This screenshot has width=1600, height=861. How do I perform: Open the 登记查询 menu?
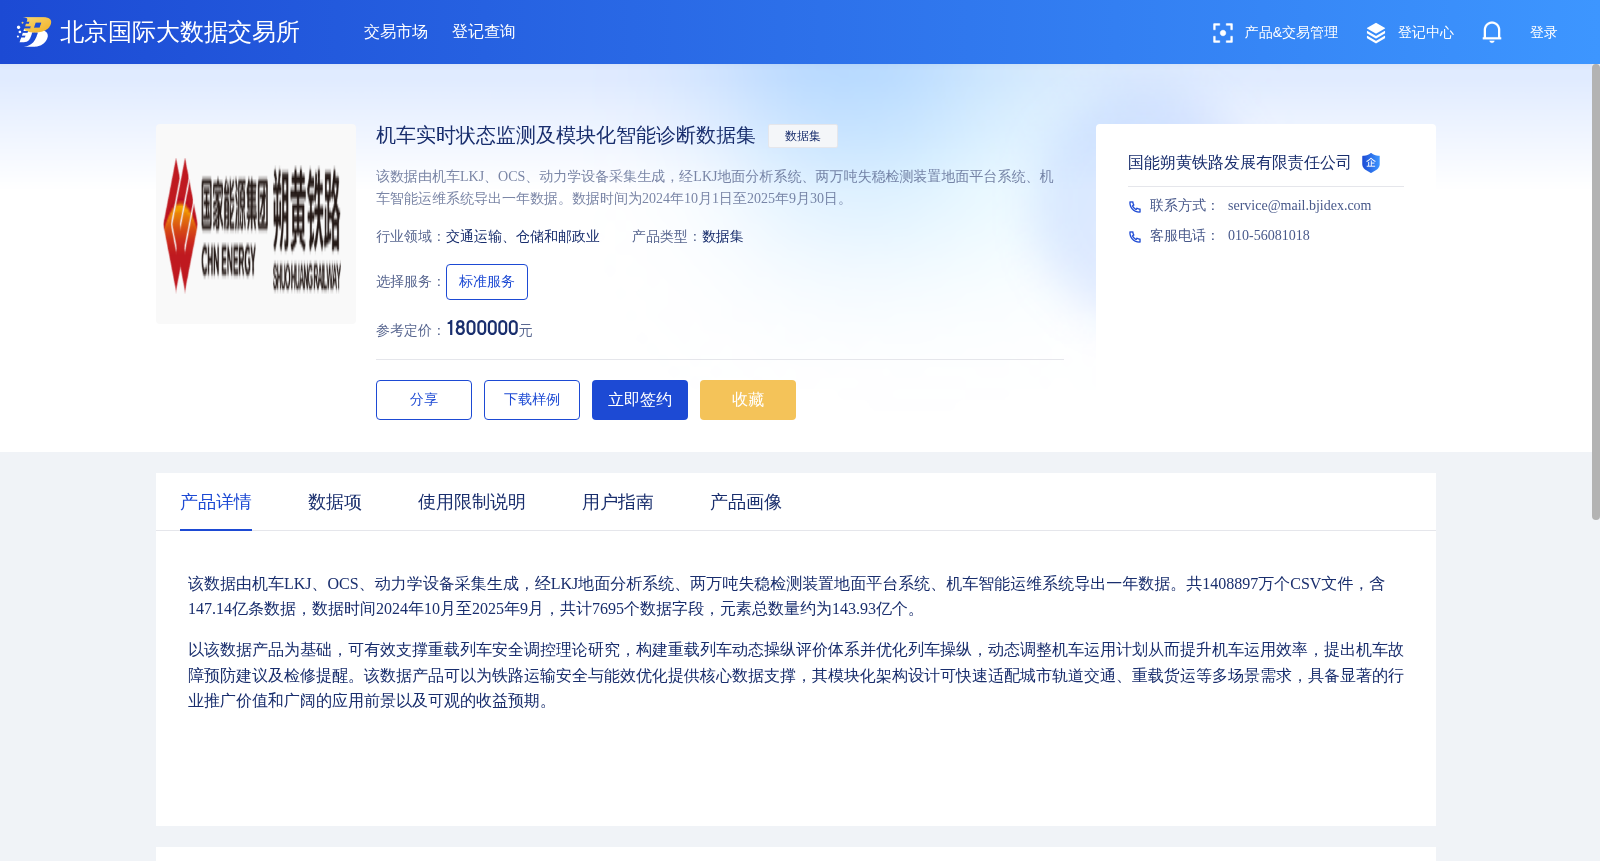[x=484, y=32]
